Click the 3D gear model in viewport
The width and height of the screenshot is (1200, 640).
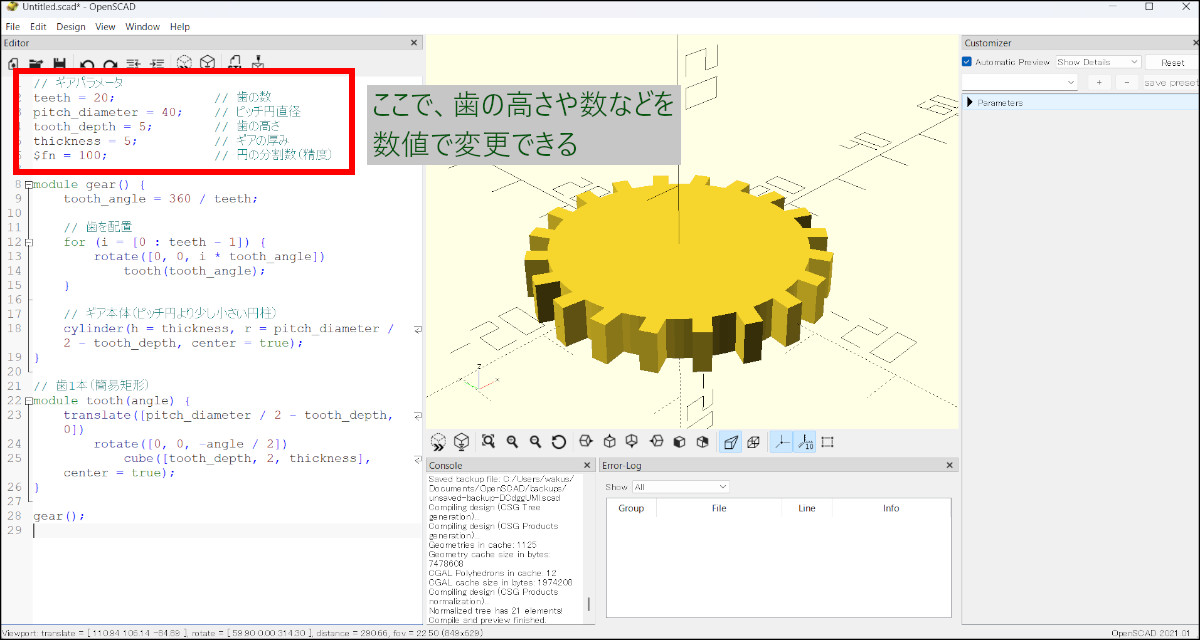point(680,275)
